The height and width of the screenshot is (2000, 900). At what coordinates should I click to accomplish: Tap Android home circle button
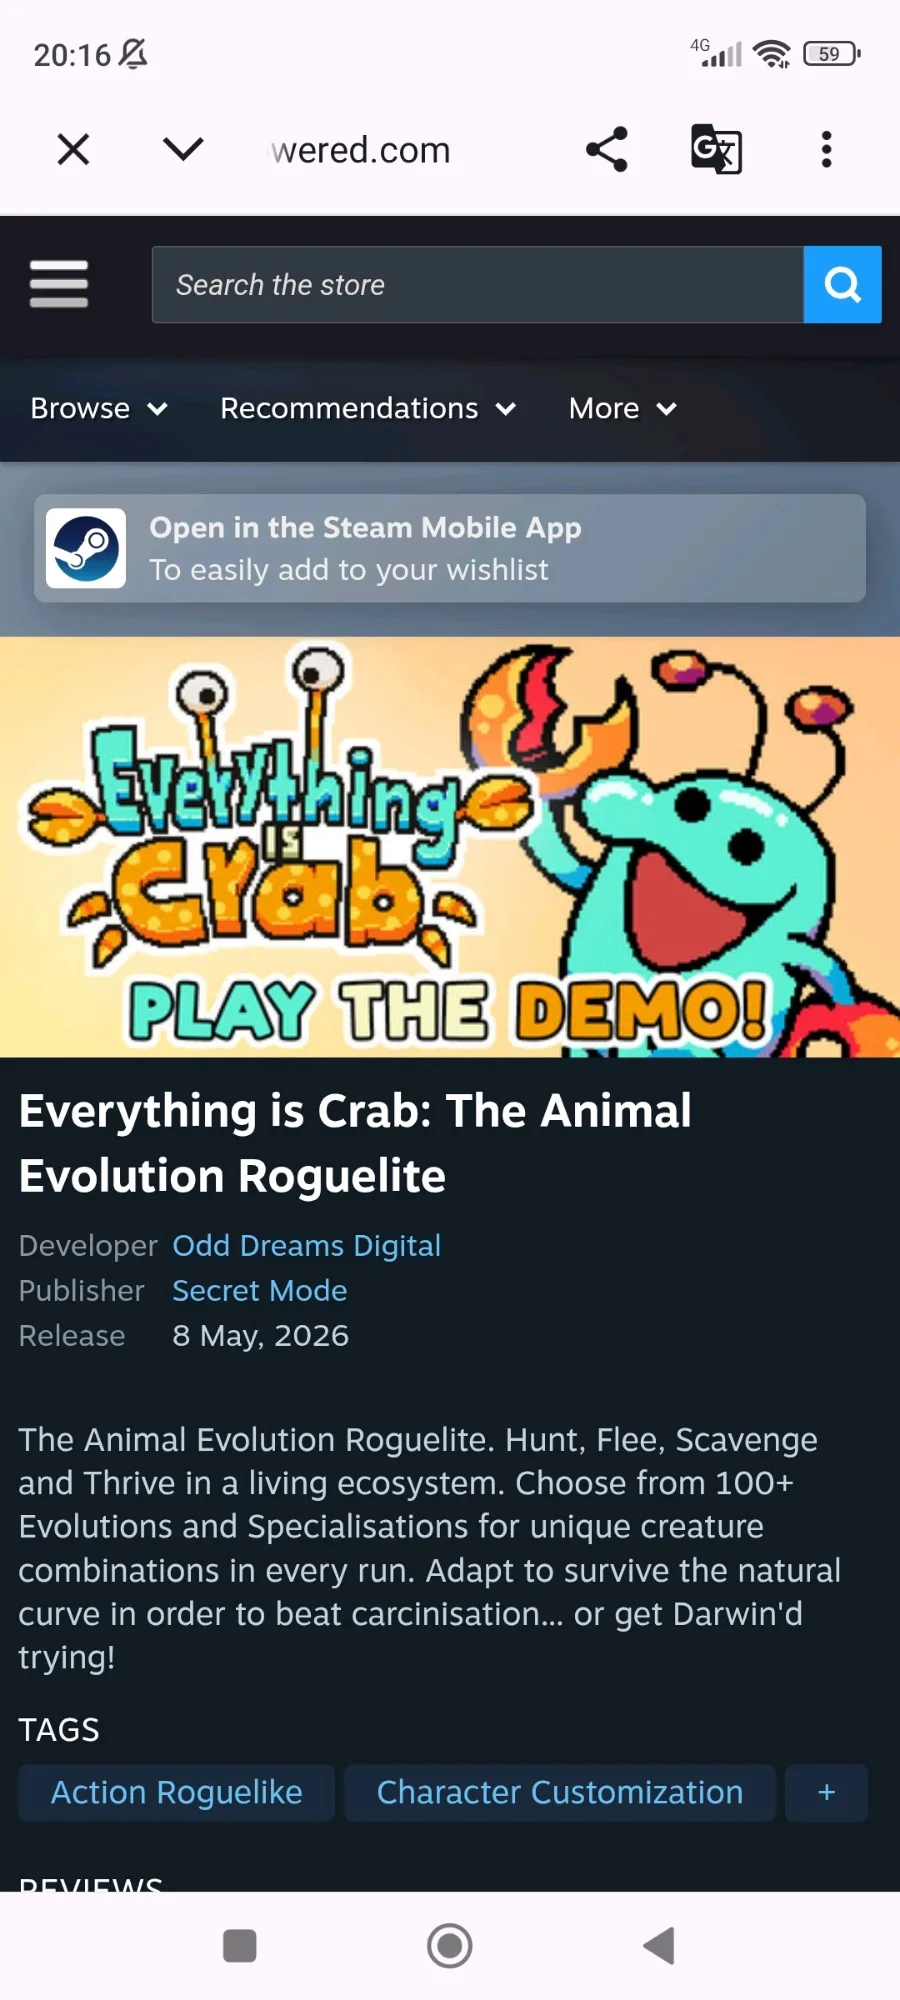[x=450, y=1946]
